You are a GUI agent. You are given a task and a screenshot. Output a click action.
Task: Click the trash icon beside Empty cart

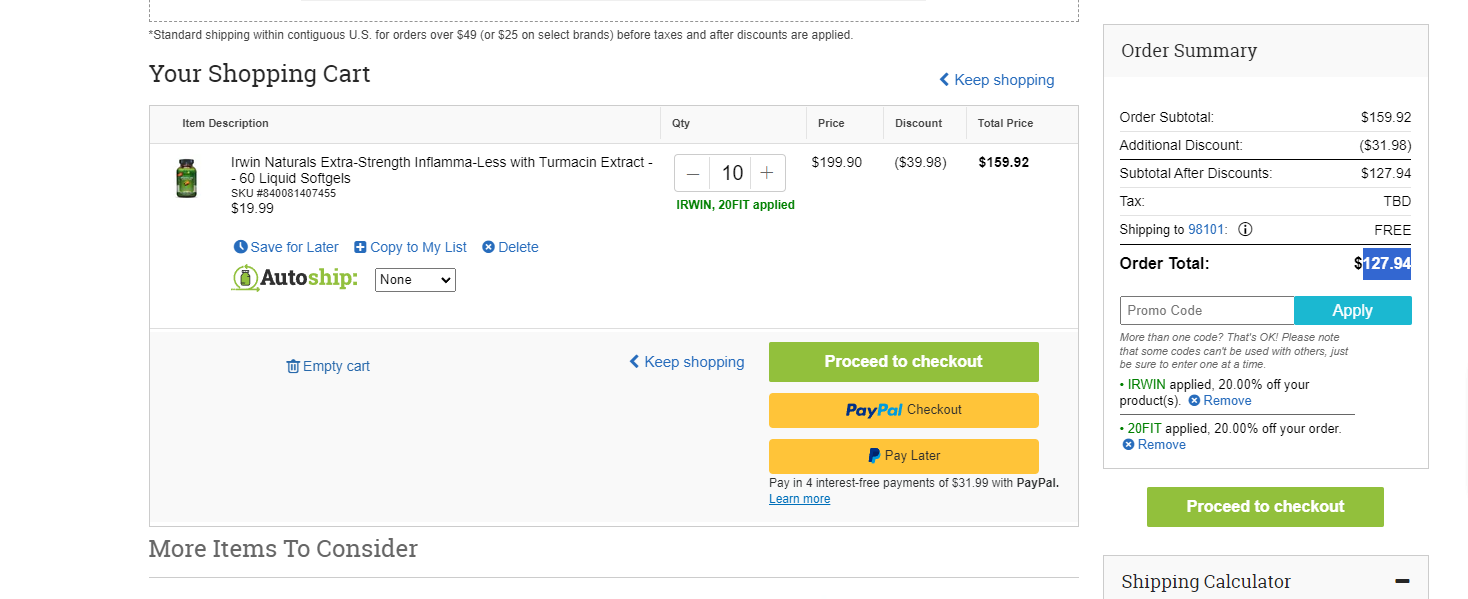[293, 366]
